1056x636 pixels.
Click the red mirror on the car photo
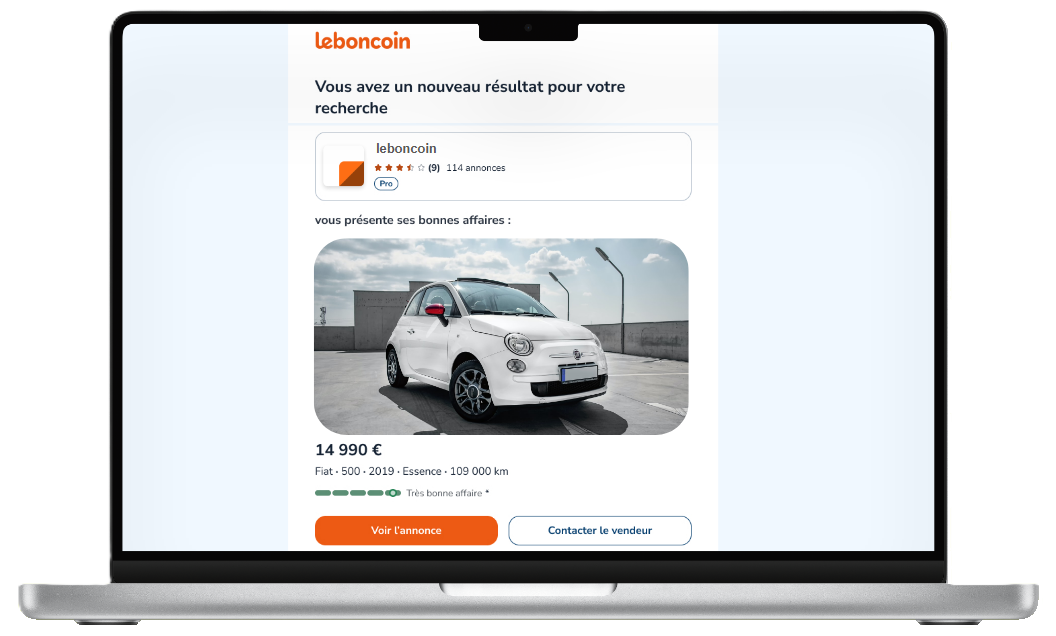click(x=436, y=310)
